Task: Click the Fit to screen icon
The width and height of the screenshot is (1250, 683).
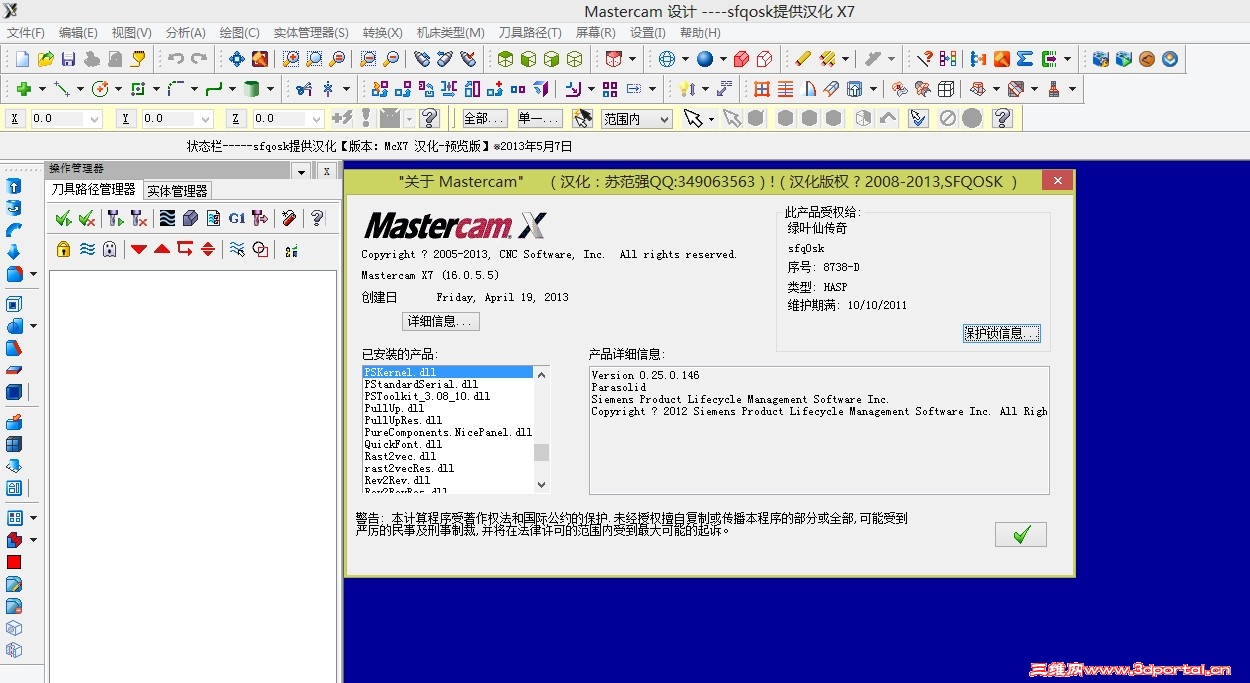Action: (236, 59)
